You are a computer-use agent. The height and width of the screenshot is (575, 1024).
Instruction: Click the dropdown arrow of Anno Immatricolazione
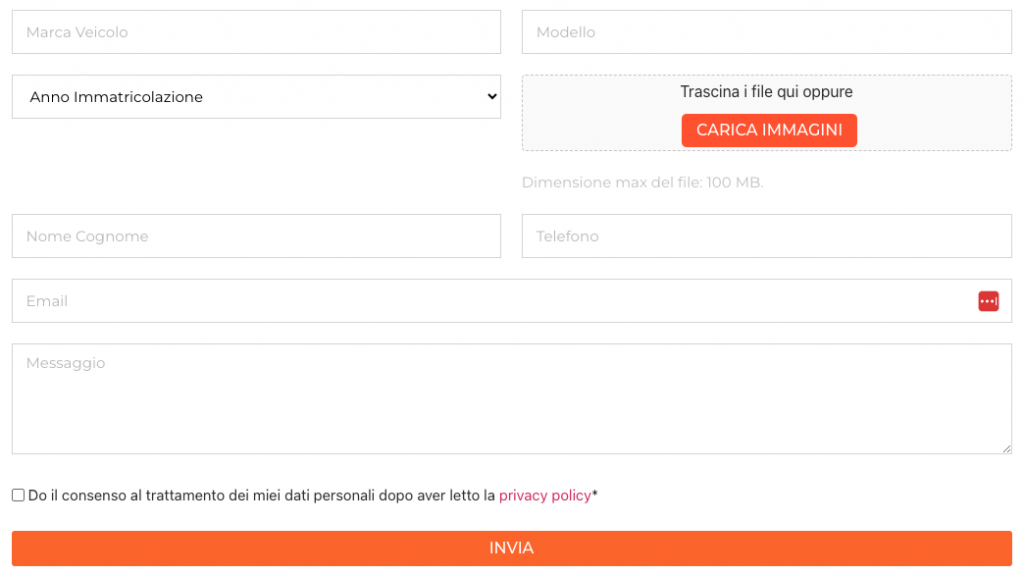(491, 97)
